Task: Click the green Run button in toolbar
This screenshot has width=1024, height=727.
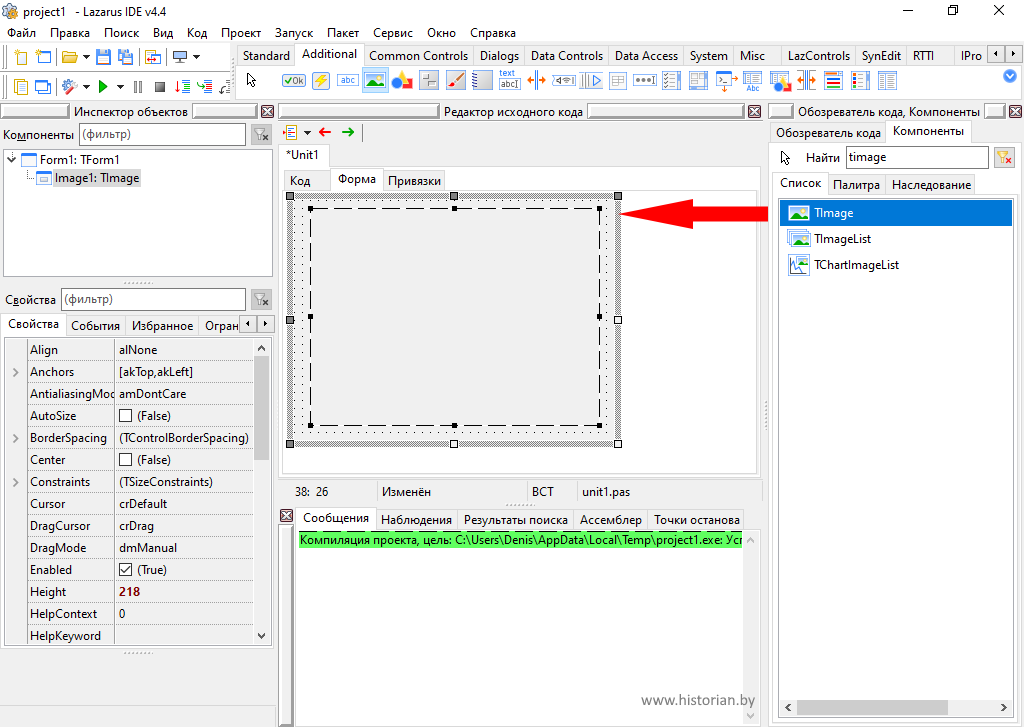Action: coord(103,87)
